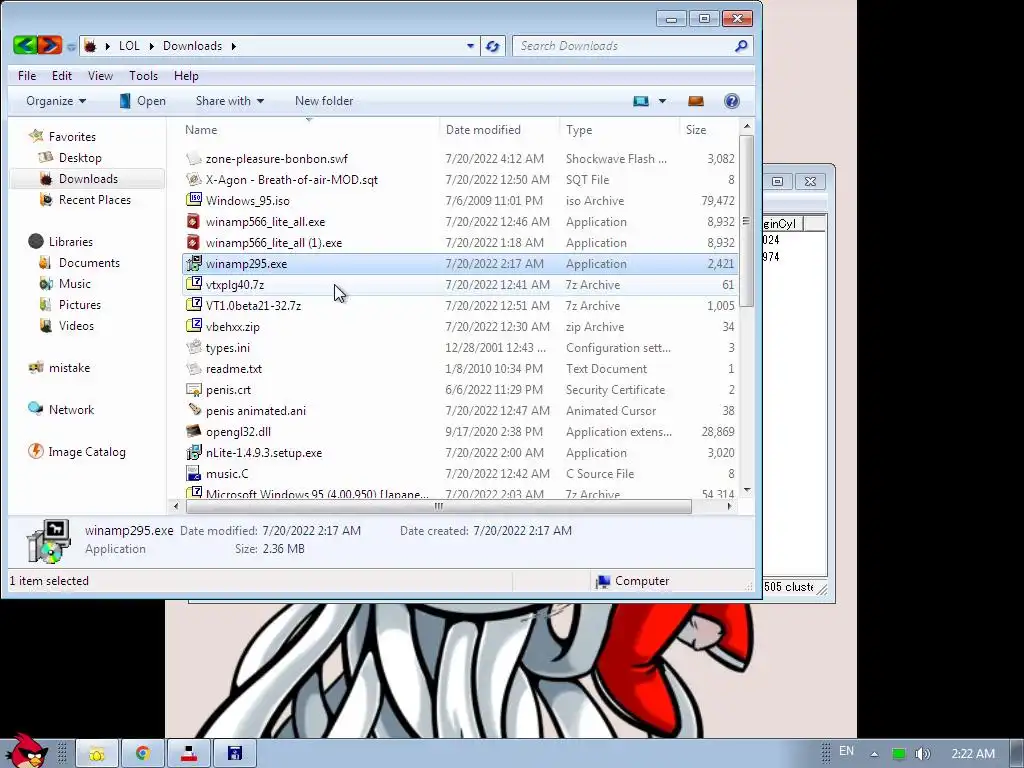Screen dimensions: 1024x768
Task: Open the Organize dropdown
Action: pos(56,101)
